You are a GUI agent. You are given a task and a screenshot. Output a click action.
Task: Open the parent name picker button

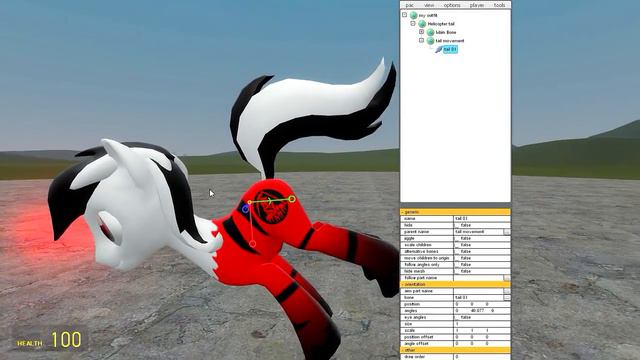[x=507, y=231]
